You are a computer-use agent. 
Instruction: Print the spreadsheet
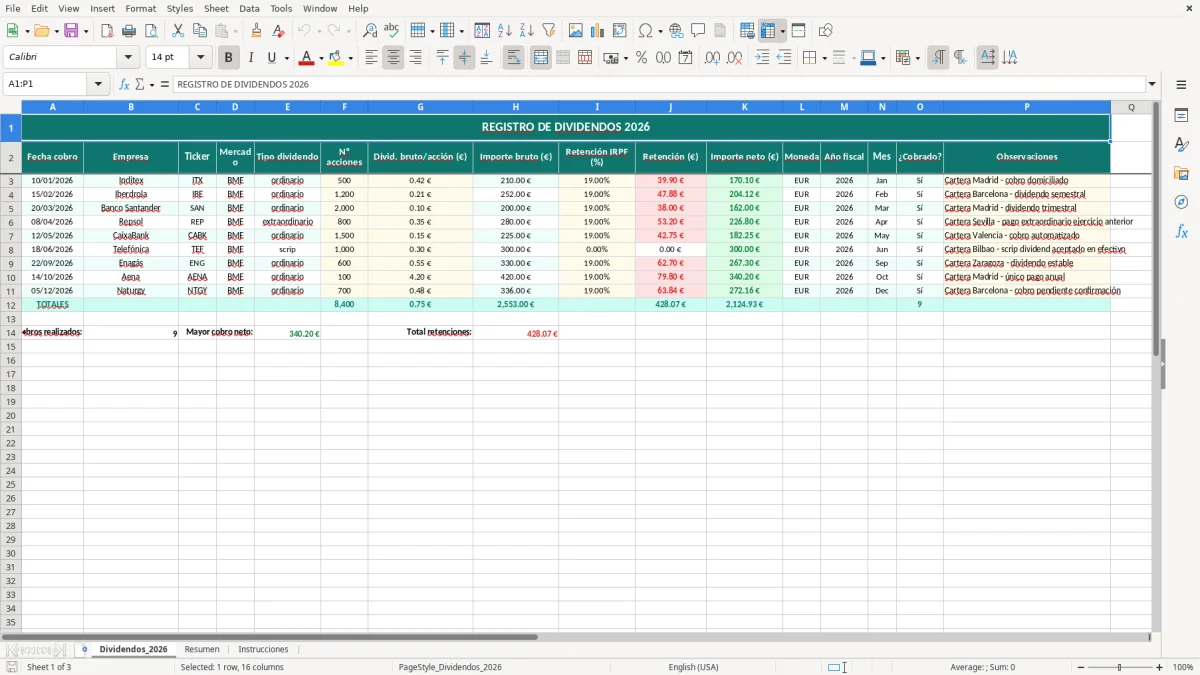click(x=129, y=31)
